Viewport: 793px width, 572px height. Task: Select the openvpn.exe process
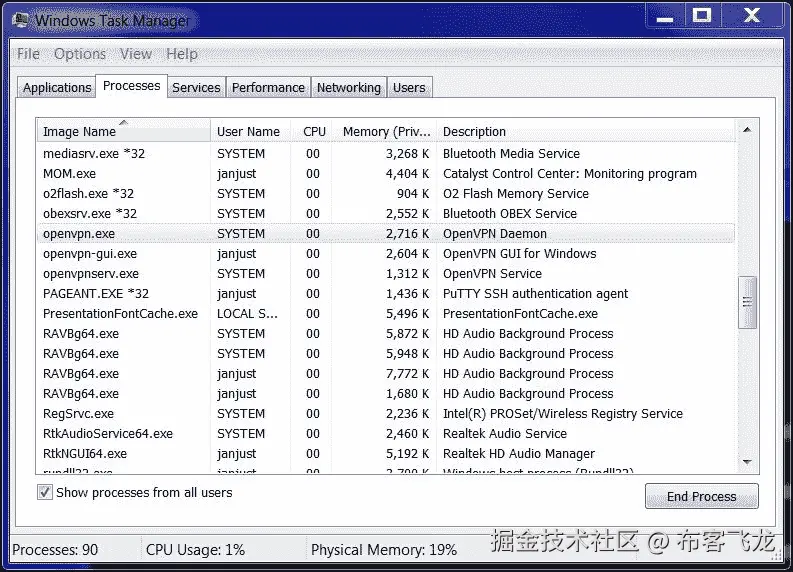(385, 234)
